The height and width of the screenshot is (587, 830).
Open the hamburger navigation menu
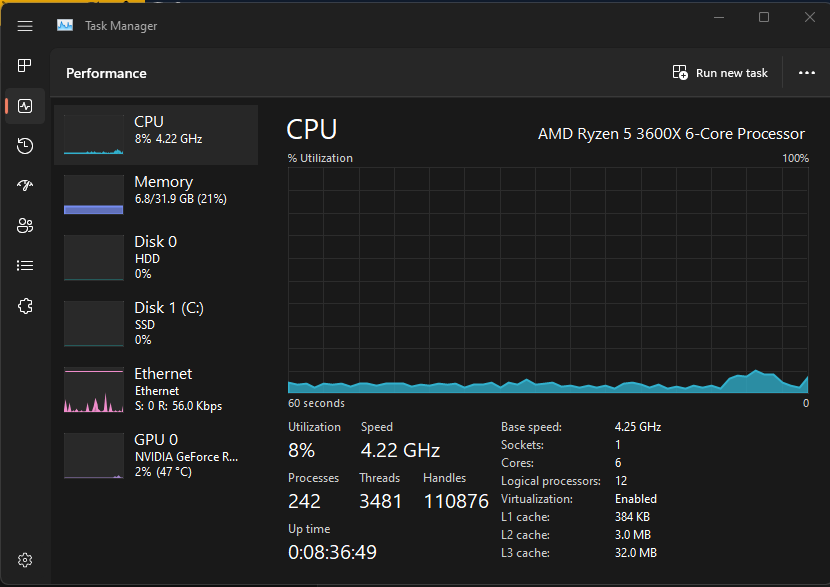coord(25,26)
